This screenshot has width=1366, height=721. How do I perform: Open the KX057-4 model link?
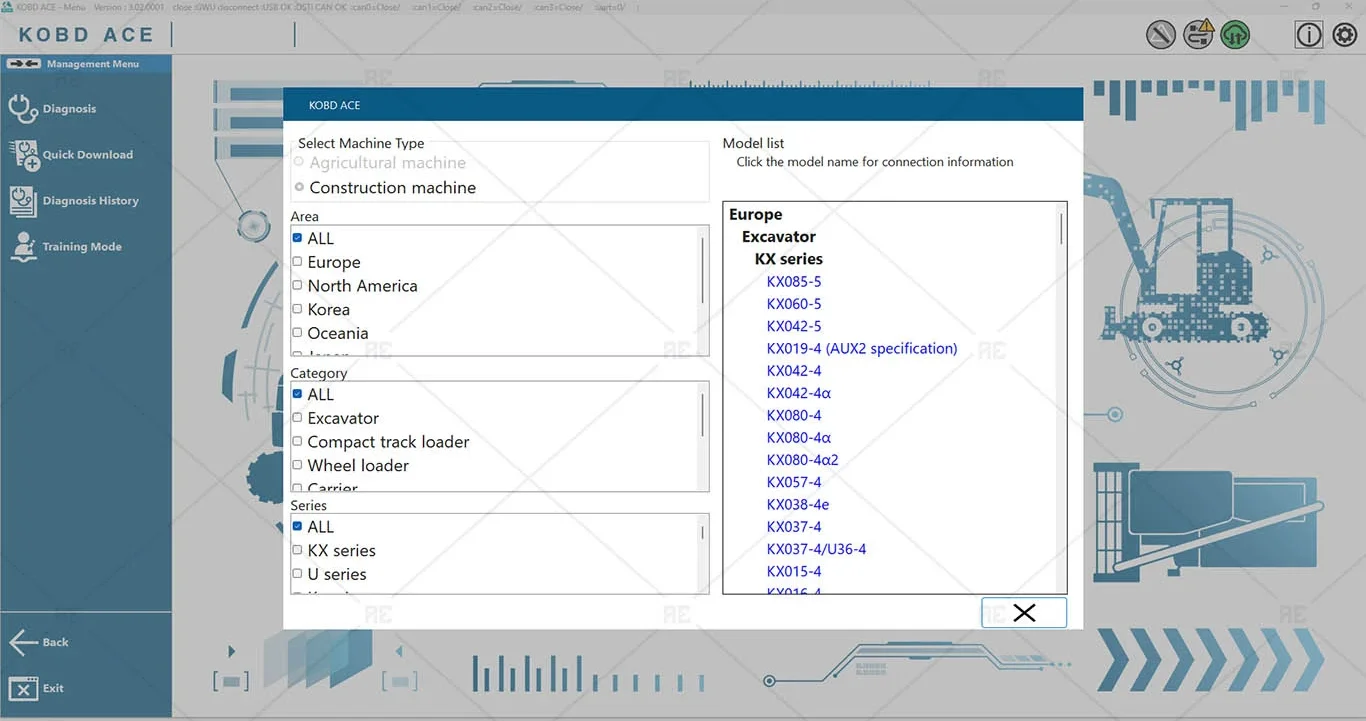click(x=794, y=482)
